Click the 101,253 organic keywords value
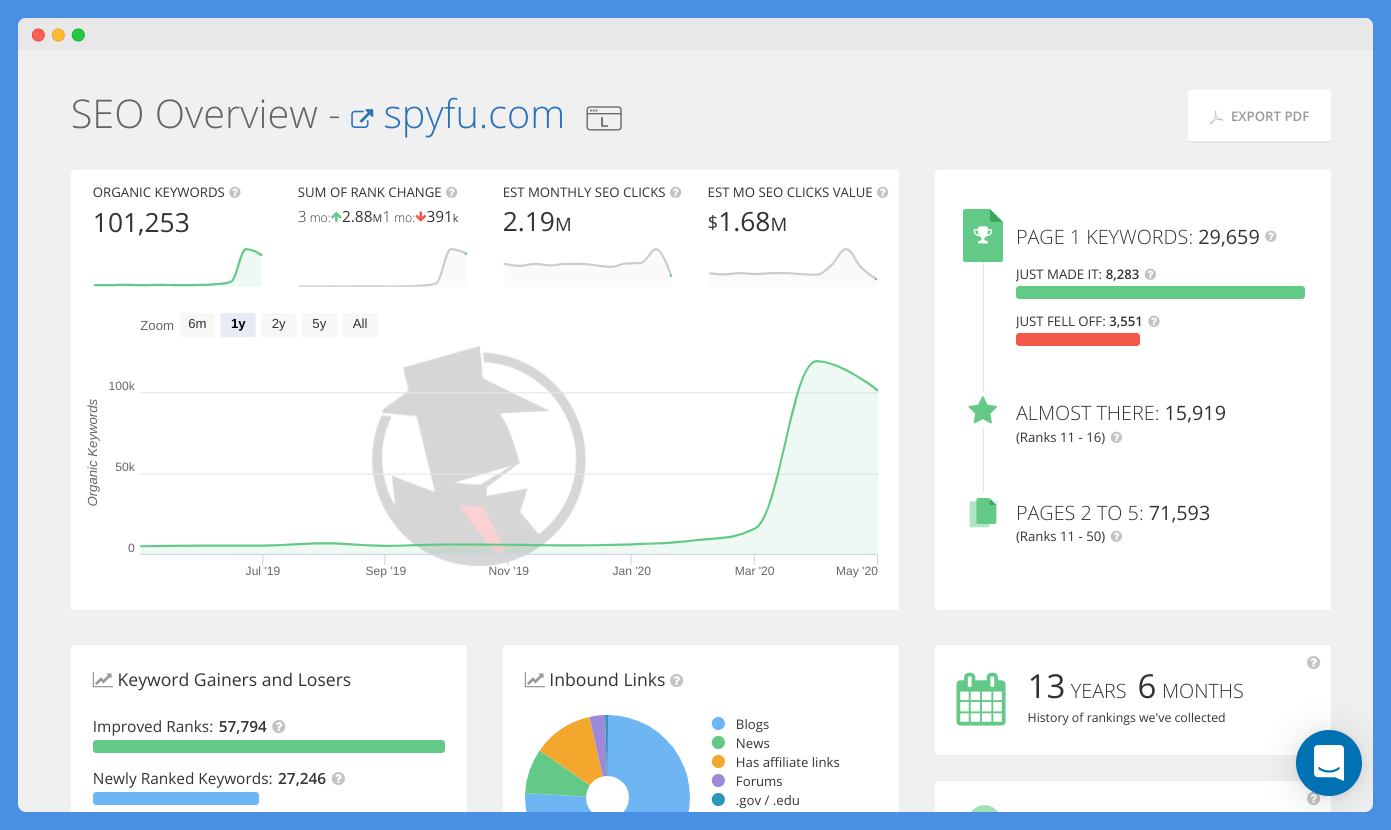 click(141, 223)
